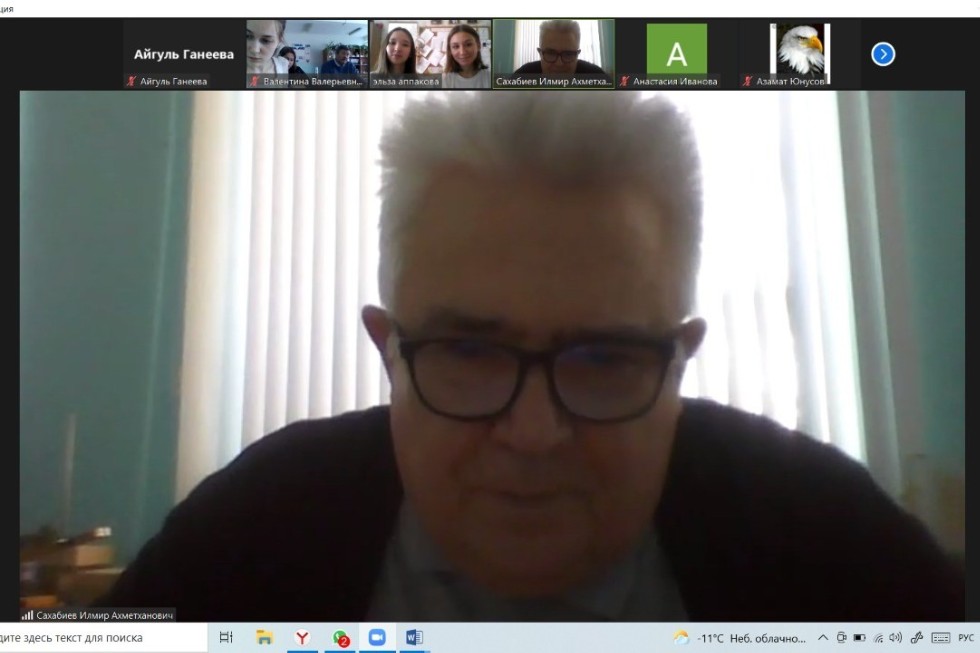Select эльза аппакова's video thumbnail
Screen dimensions: 980x653
pos(430,53)
